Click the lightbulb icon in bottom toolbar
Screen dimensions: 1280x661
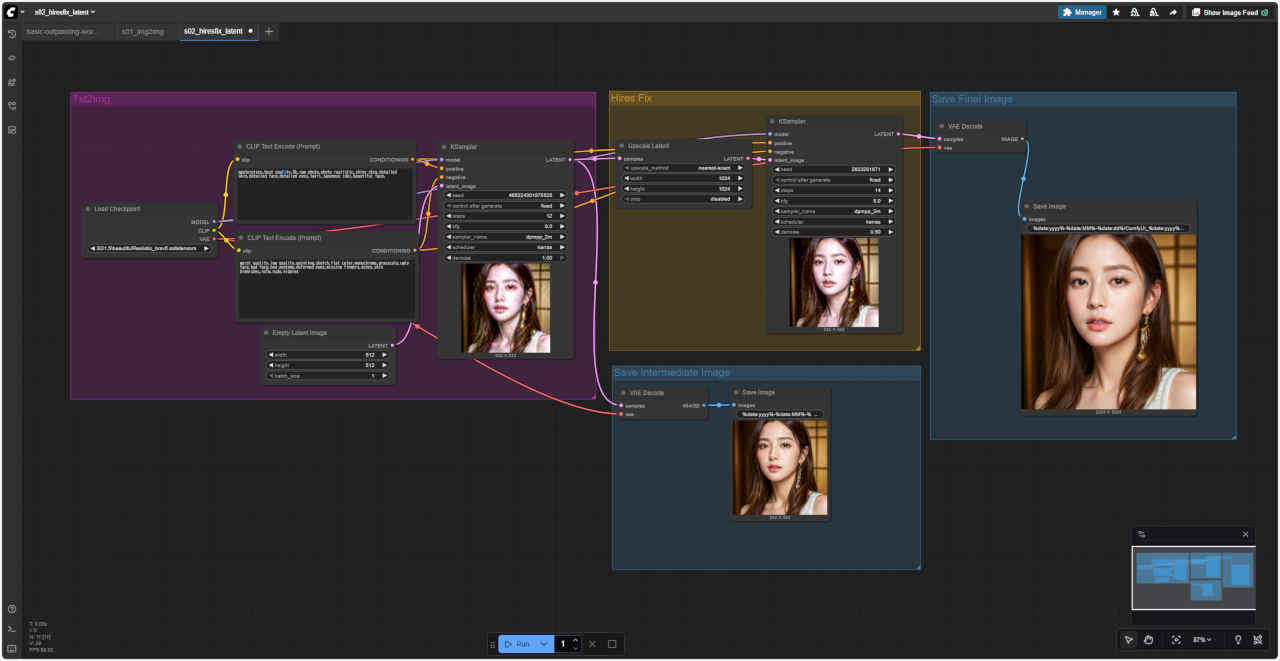tap(1238, 640)
